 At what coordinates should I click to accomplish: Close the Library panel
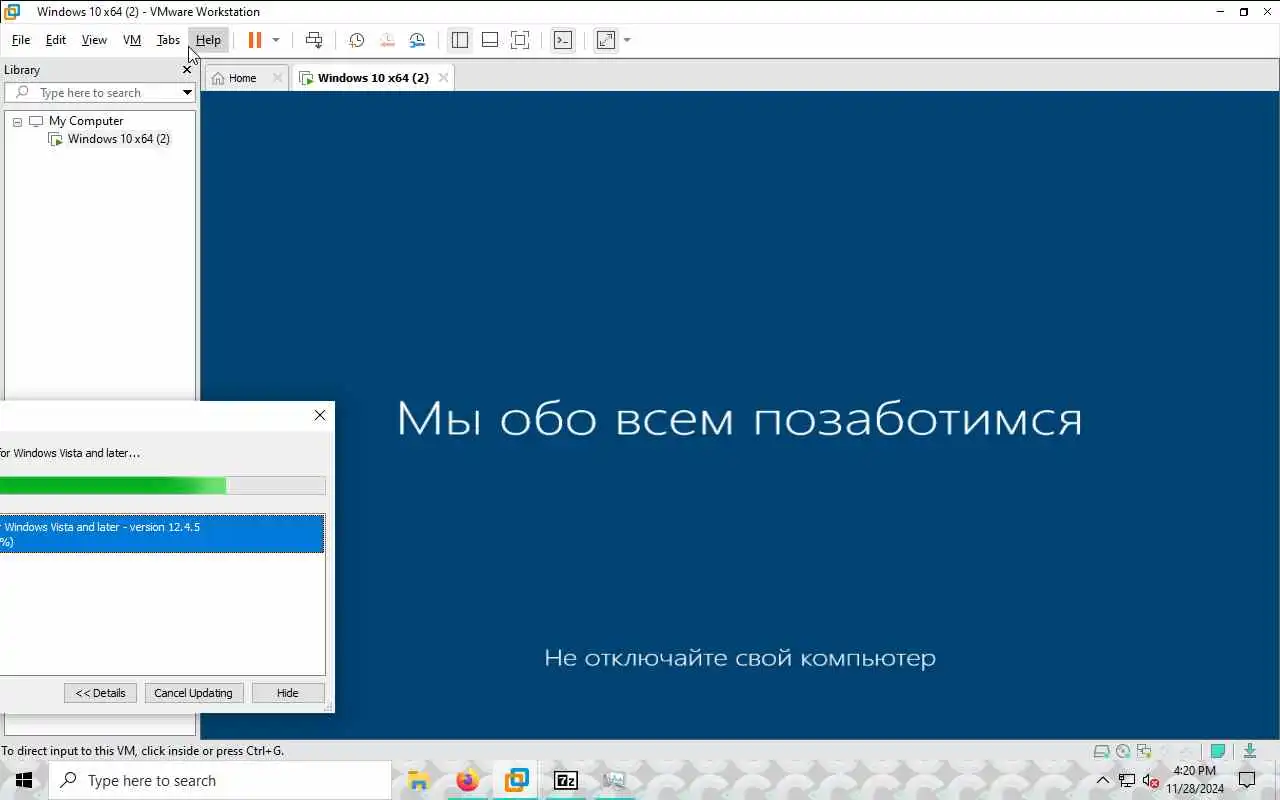(x=187, y=70)
